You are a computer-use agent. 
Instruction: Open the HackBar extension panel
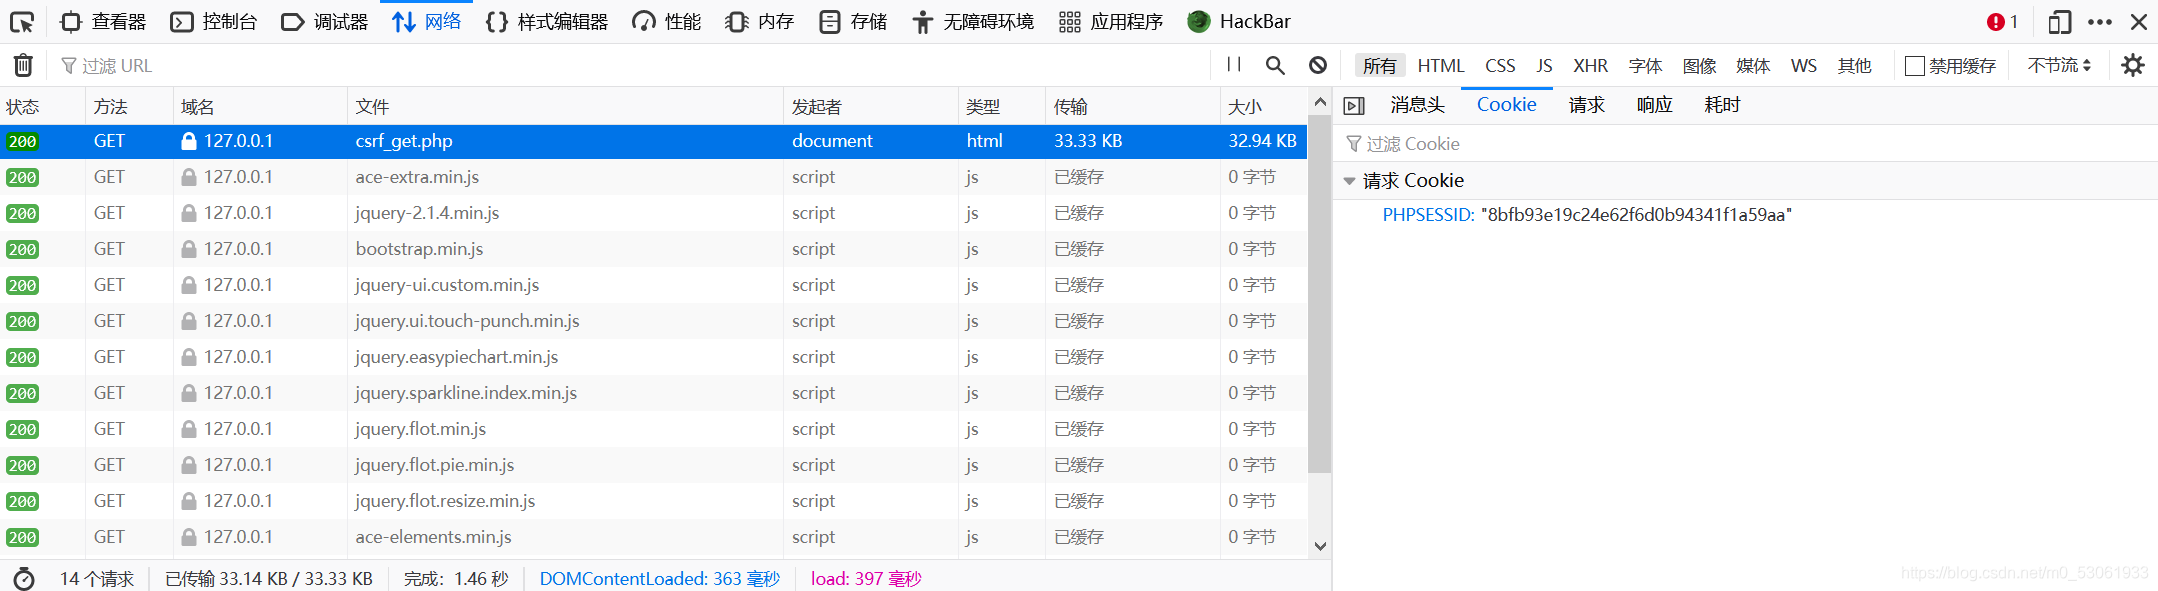1239,21
